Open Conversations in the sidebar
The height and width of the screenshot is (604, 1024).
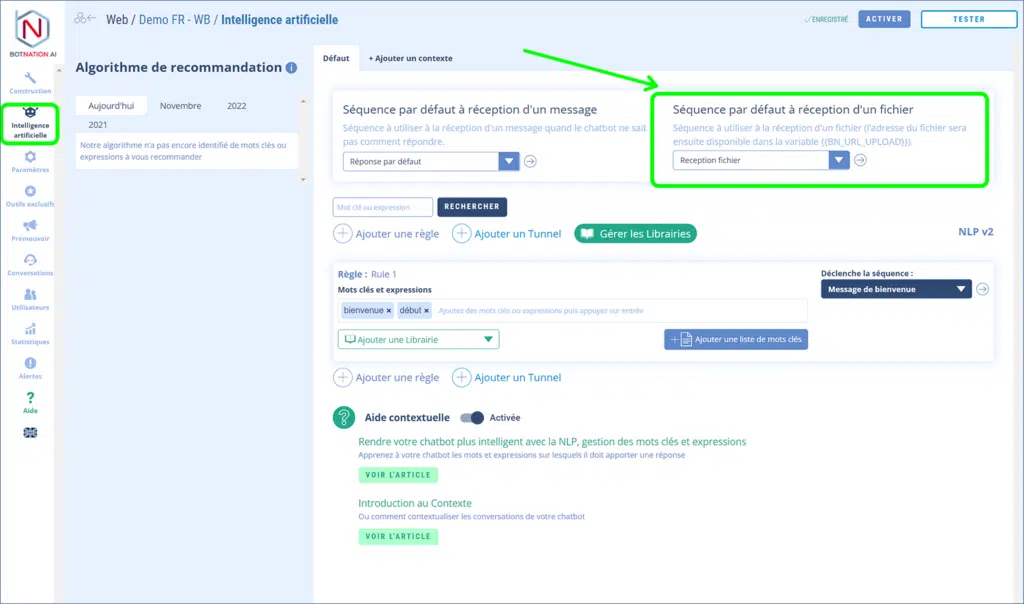click(30, 262)
